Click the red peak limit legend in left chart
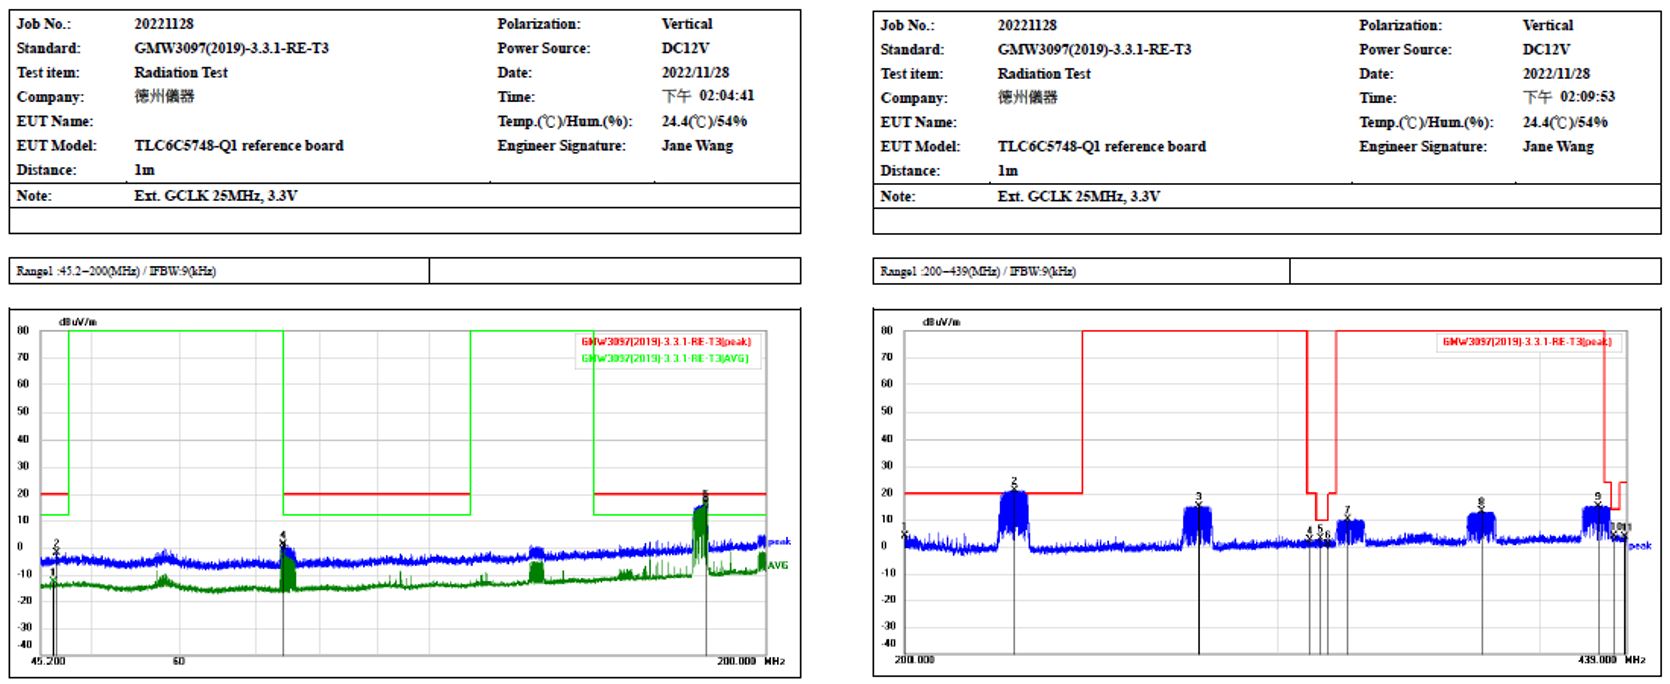 tap(665, 342)
